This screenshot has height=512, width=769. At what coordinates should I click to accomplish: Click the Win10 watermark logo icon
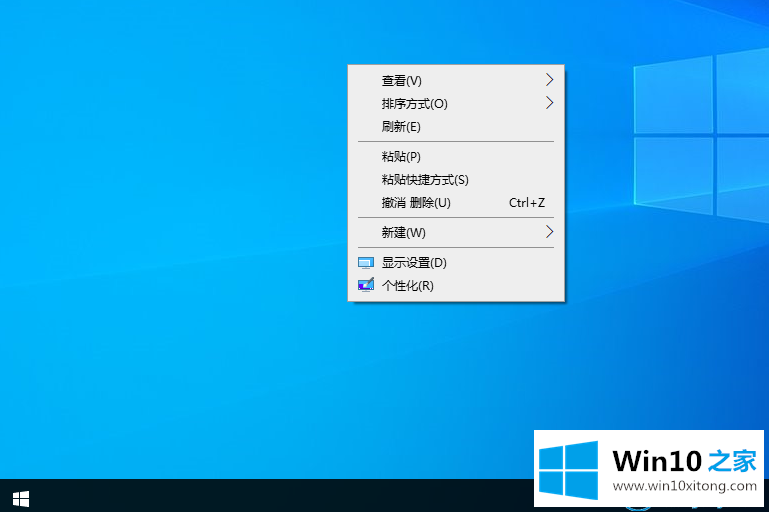point(568,467)
